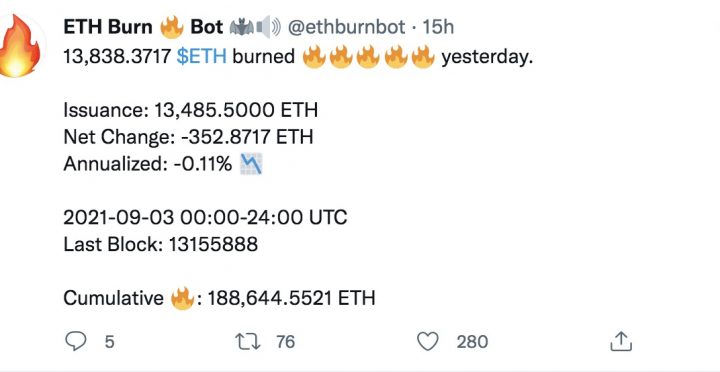Click the fire emoji in display name
The height and width of the screenshot is (372, 720).
(171, 28)
